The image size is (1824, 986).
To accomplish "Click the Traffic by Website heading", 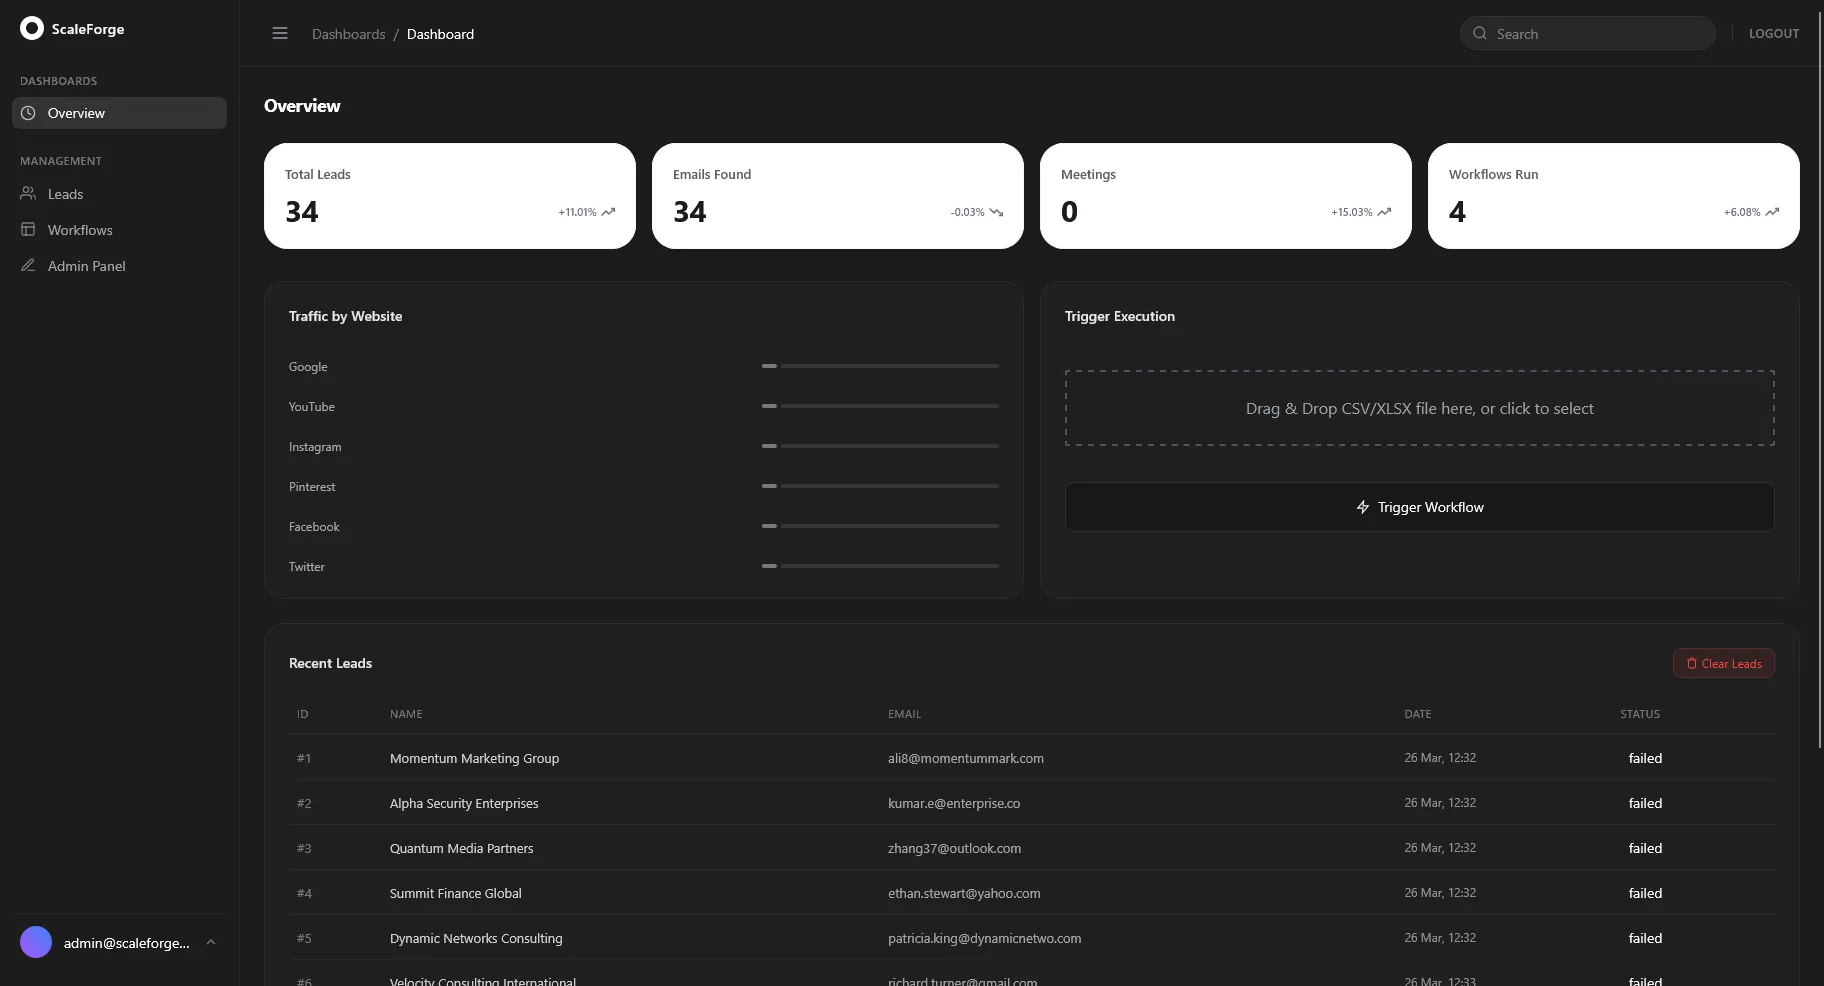I will 345,316.
